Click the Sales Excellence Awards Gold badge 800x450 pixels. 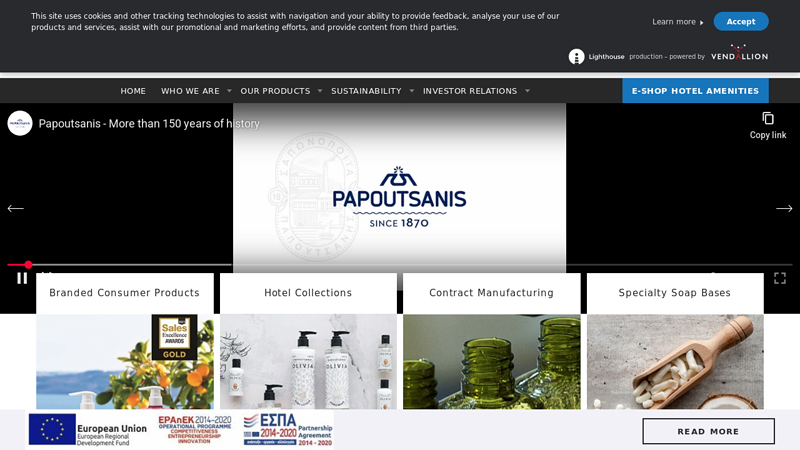[x=174, y=337]
